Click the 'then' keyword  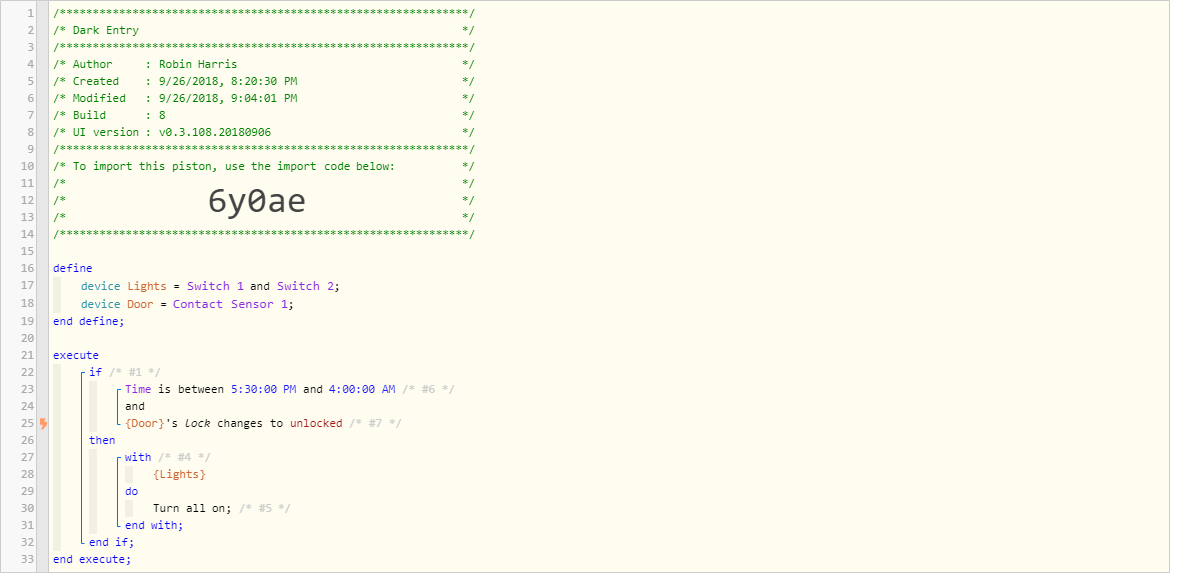[102, 440]
